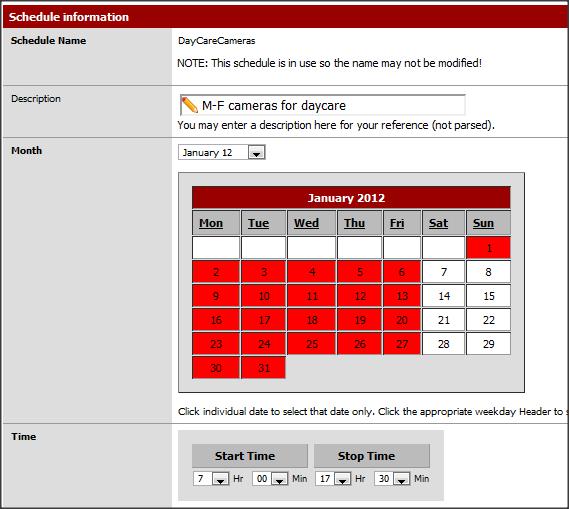
Task: Open the Start Time hour dropdown
Action: tap(211, 479)
